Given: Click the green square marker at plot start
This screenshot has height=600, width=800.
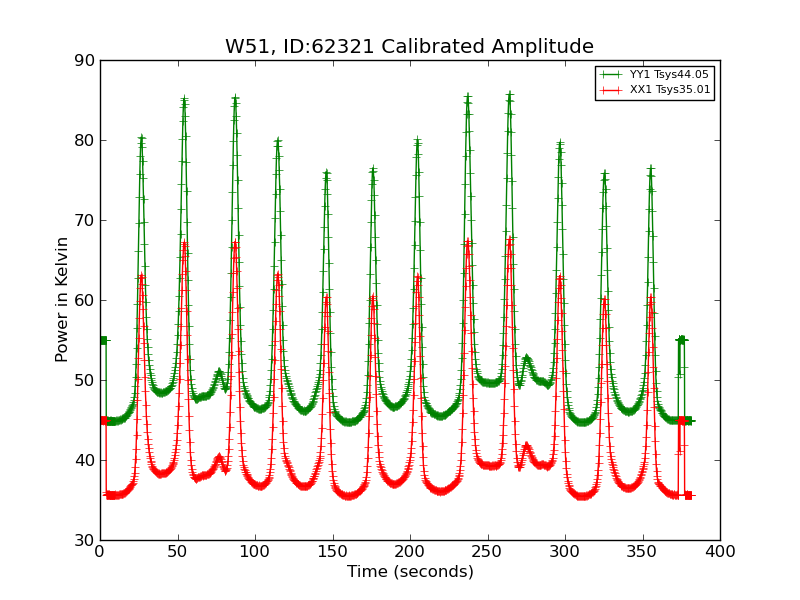Looking at the screenshot, I should click(x=104, y=340).
